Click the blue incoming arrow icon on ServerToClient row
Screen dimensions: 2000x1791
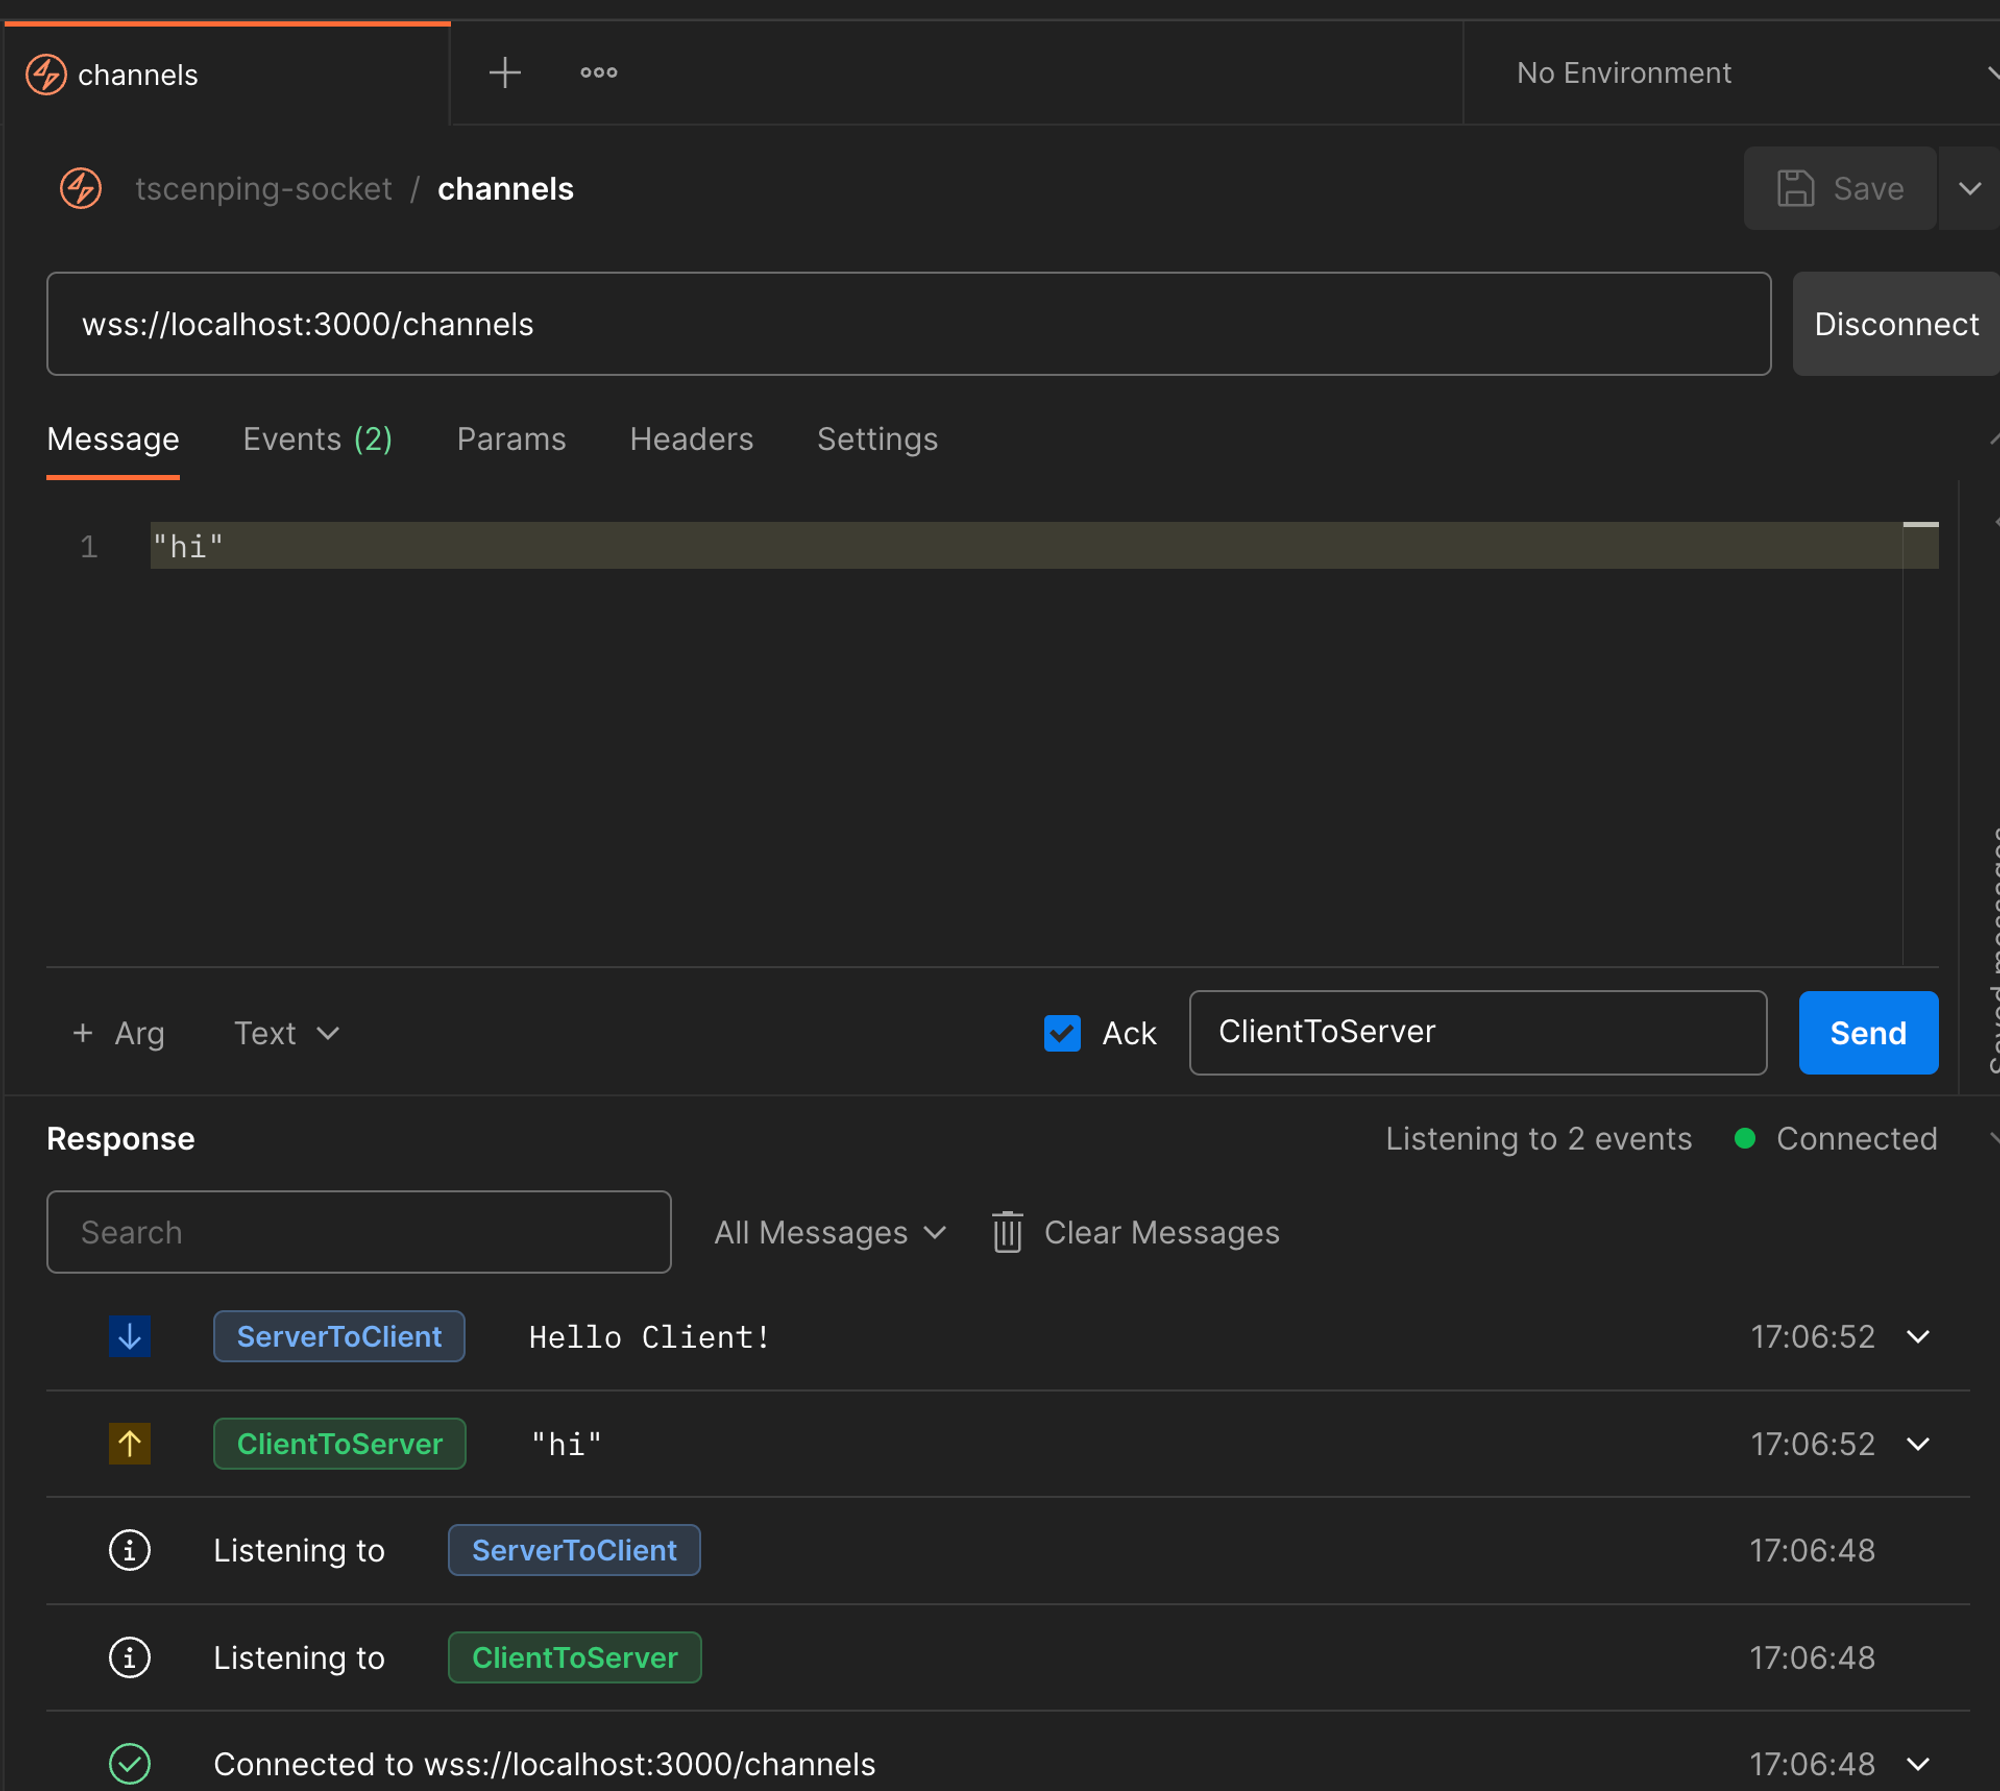point(130,1336)
